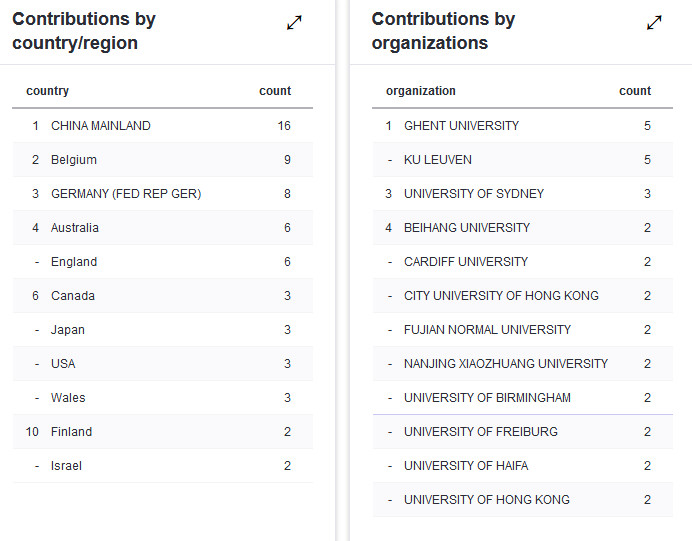This screenshot has height=541, width=692.
Task: Select UNIVERSITY OF SYDNEY row
Action: 474,194
